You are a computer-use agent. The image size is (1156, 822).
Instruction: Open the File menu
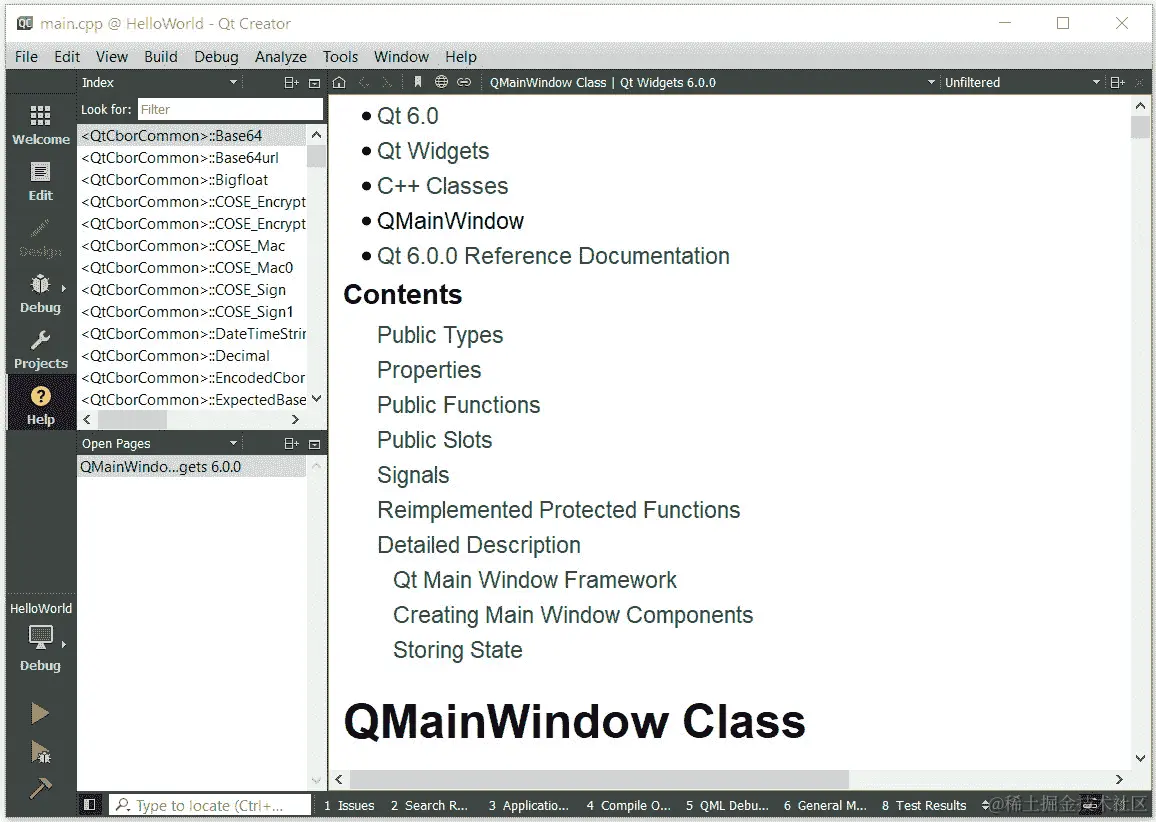[x=27, y=57]
